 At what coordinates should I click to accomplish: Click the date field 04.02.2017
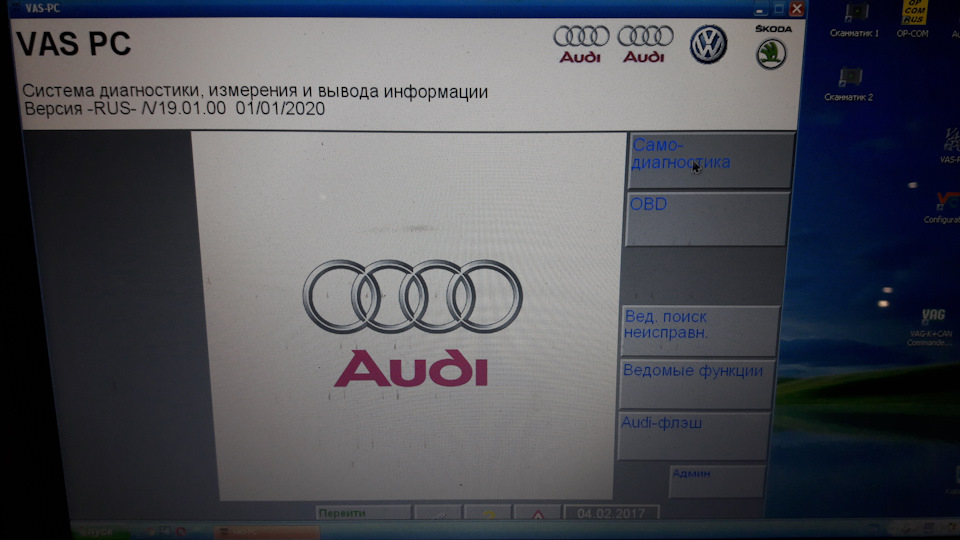611,513
